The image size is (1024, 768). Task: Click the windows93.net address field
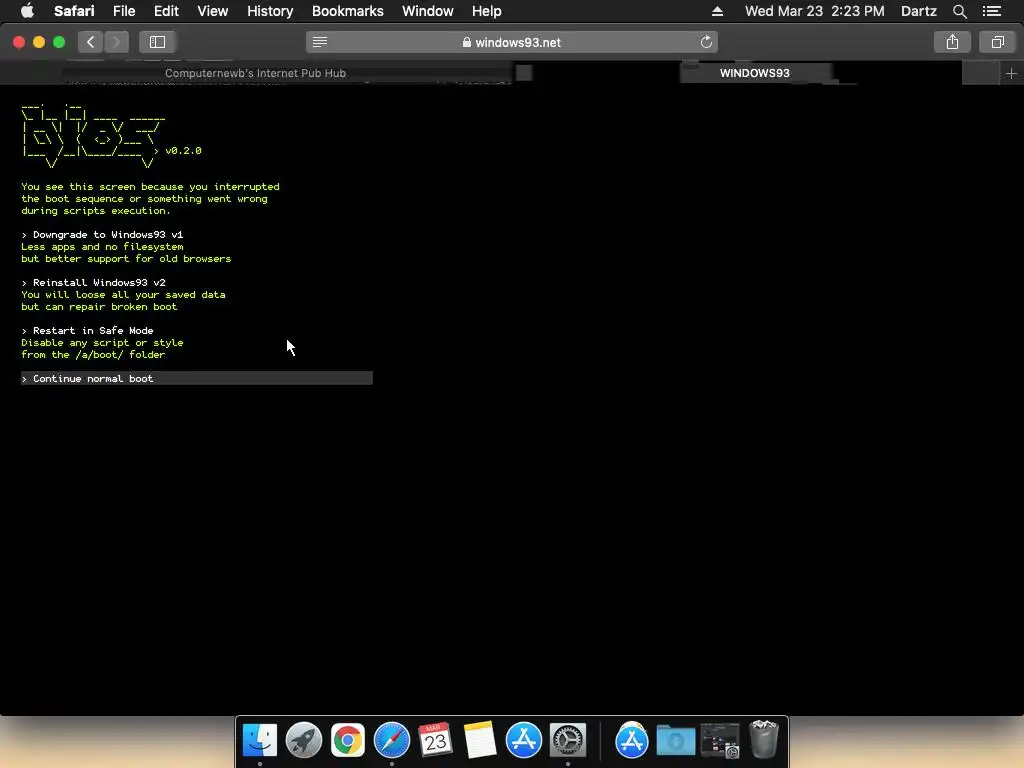[511, 42]
